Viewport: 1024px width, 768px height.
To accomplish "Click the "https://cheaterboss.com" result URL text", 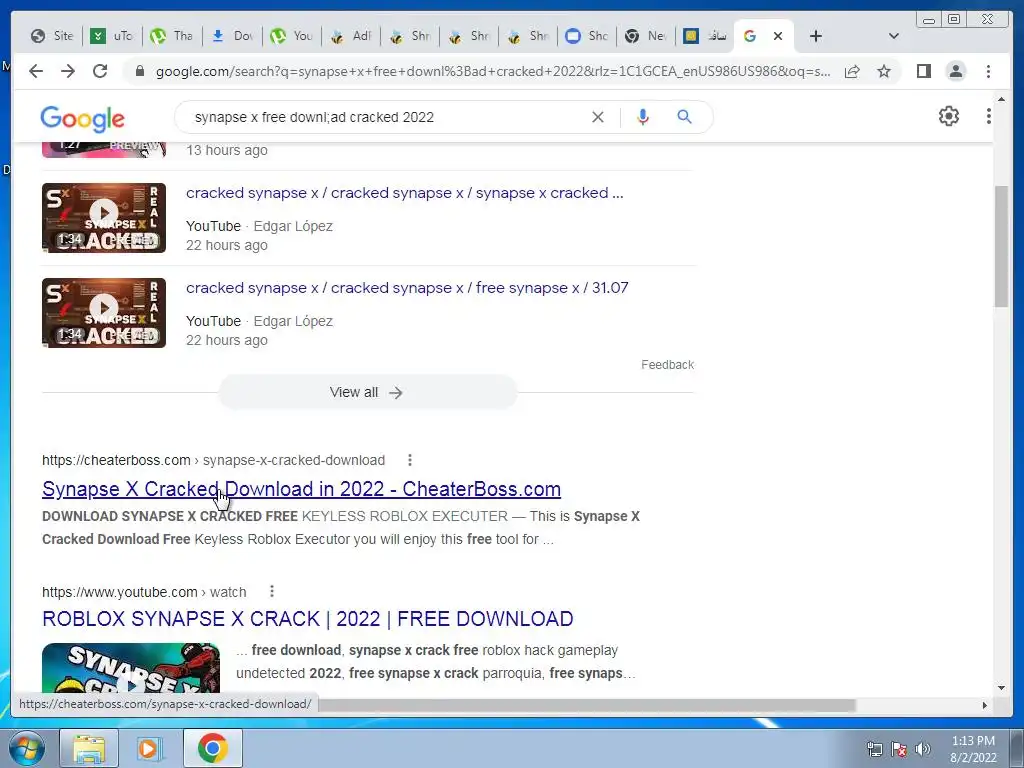I will tap(116, 460).
